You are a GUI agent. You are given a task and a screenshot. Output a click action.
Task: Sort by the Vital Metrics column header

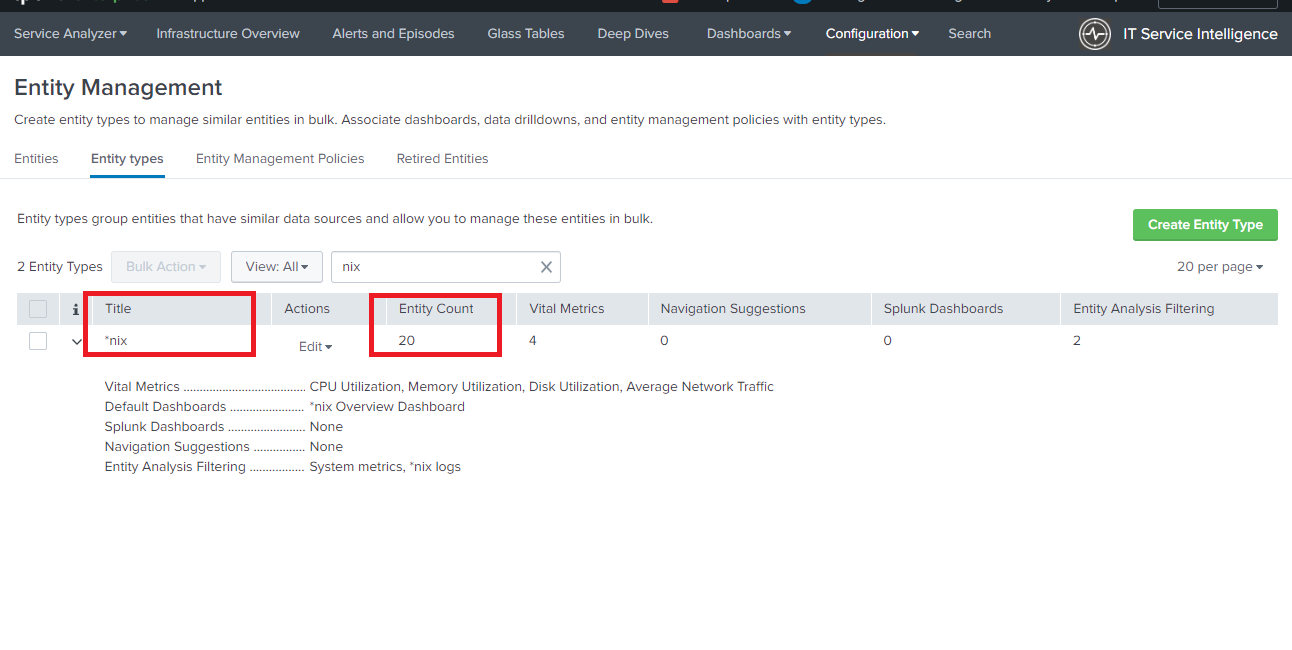click(x=567, y=309)
